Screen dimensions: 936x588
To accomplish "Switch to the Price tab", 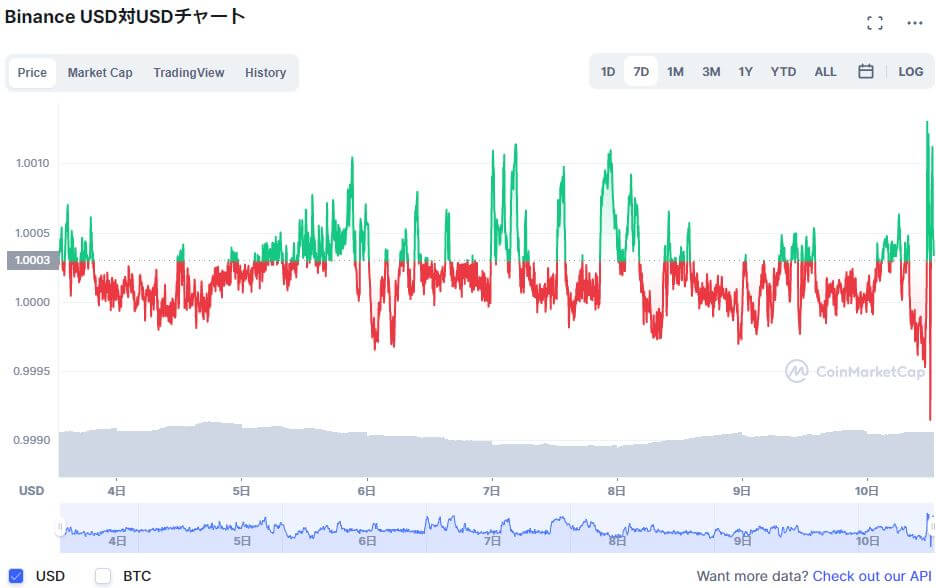I will [x=32, y=73].
